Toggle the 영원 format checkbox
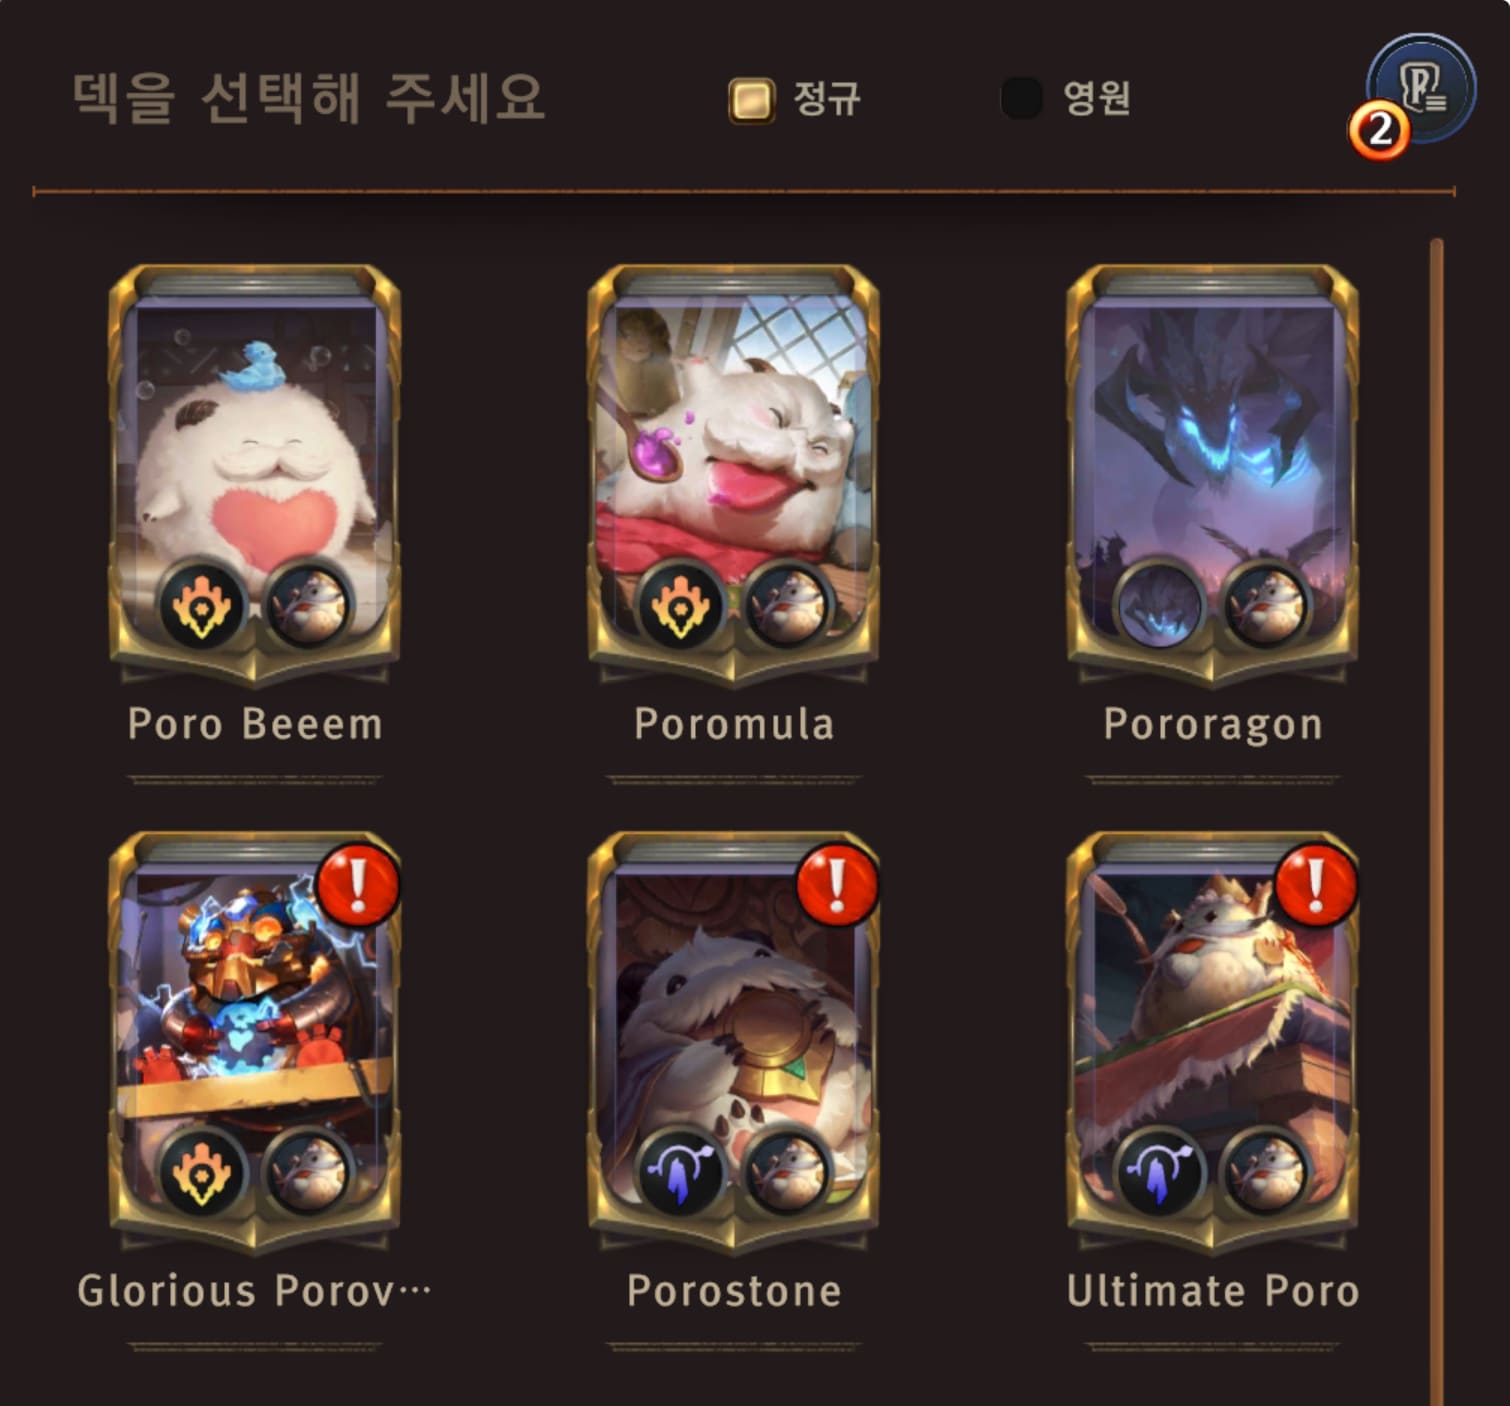 click(x=1022, y=98)
